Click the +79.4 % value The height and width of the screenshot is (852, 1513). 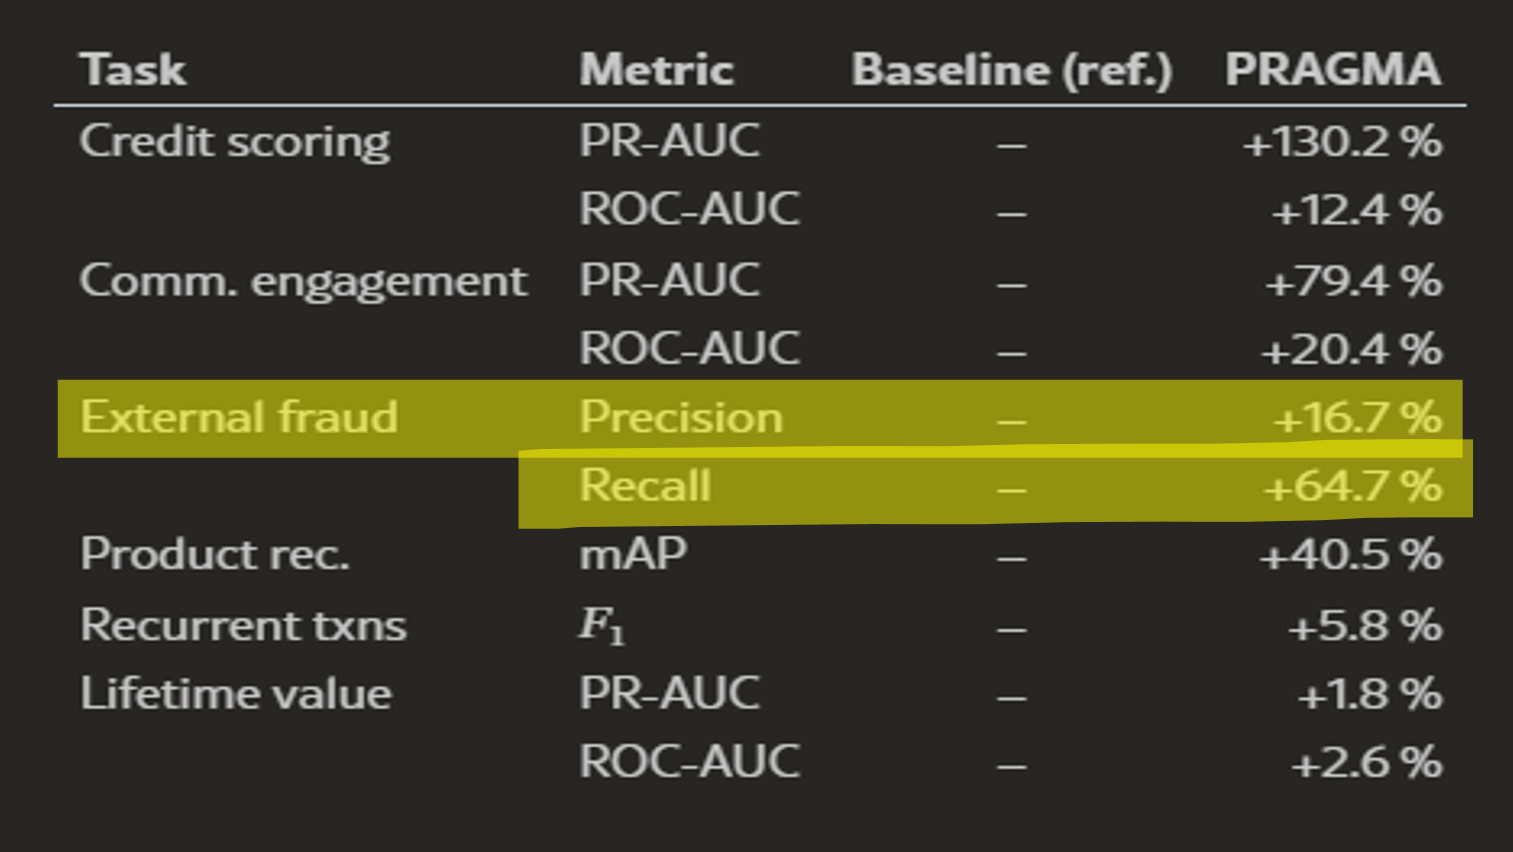pos(1353,282)
